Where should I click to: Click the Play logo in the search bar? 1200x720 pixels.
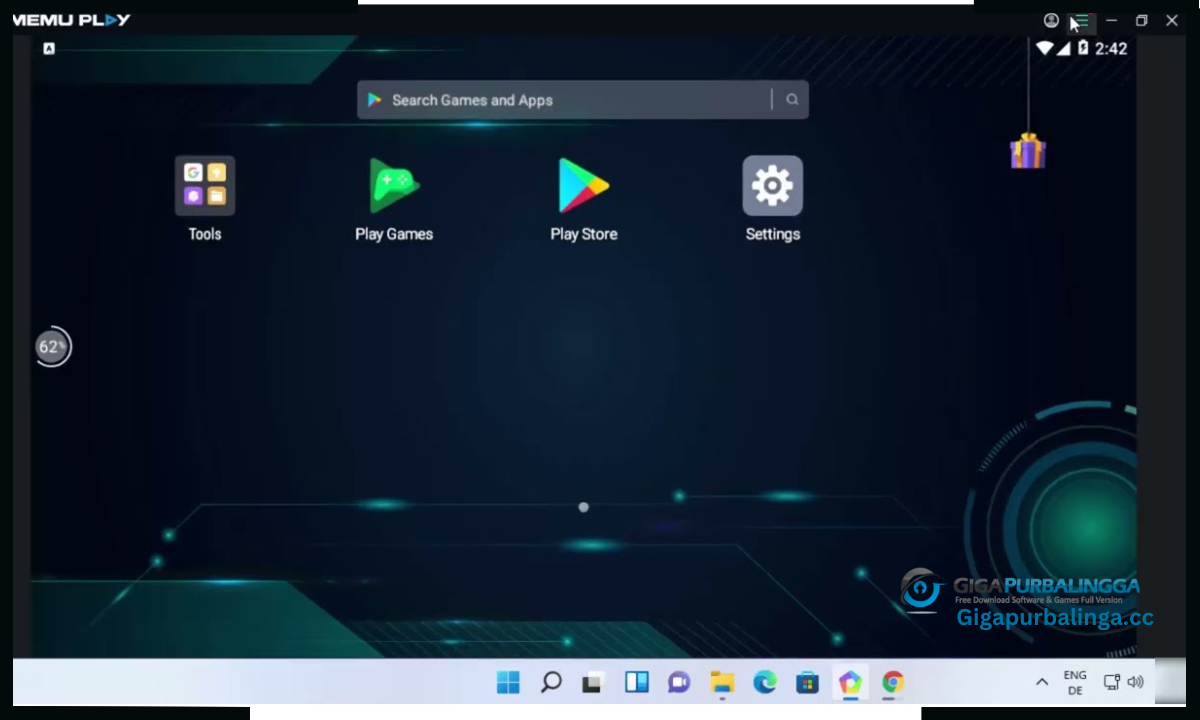click(x=375, y=100)
